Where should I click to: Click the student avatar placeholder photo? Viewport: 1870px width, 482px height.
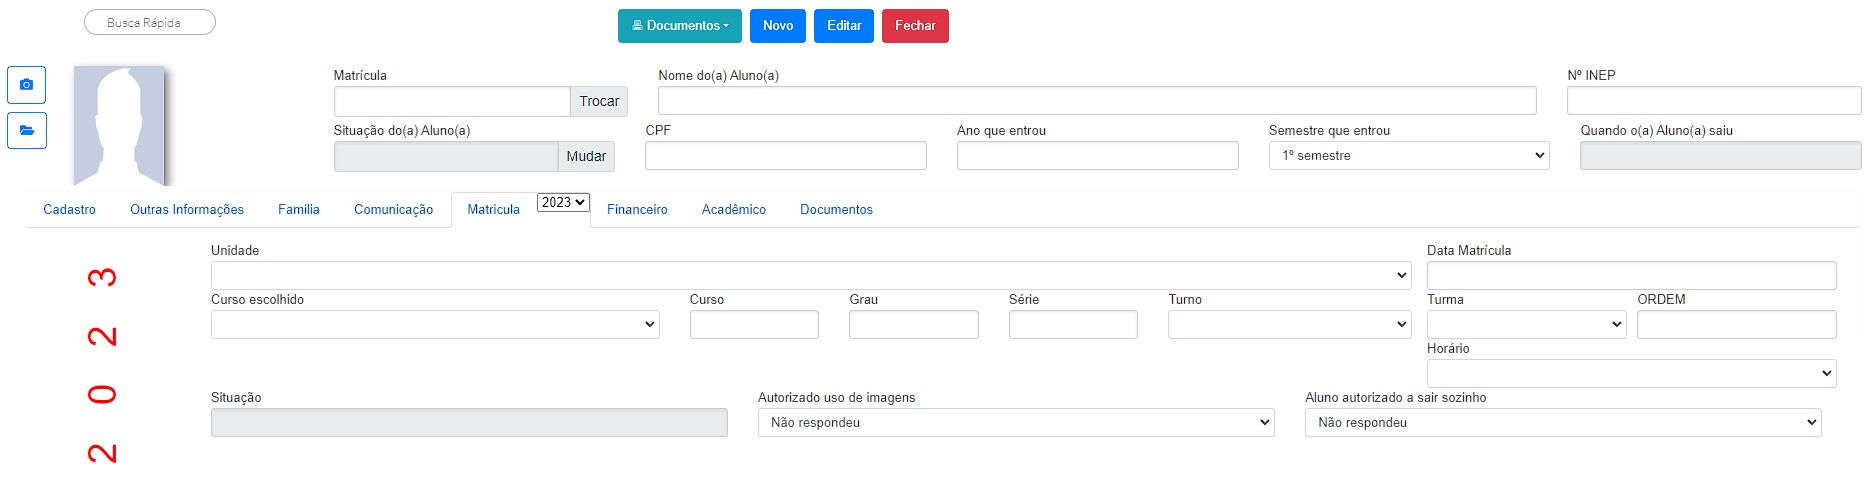(x=119, y=126)
